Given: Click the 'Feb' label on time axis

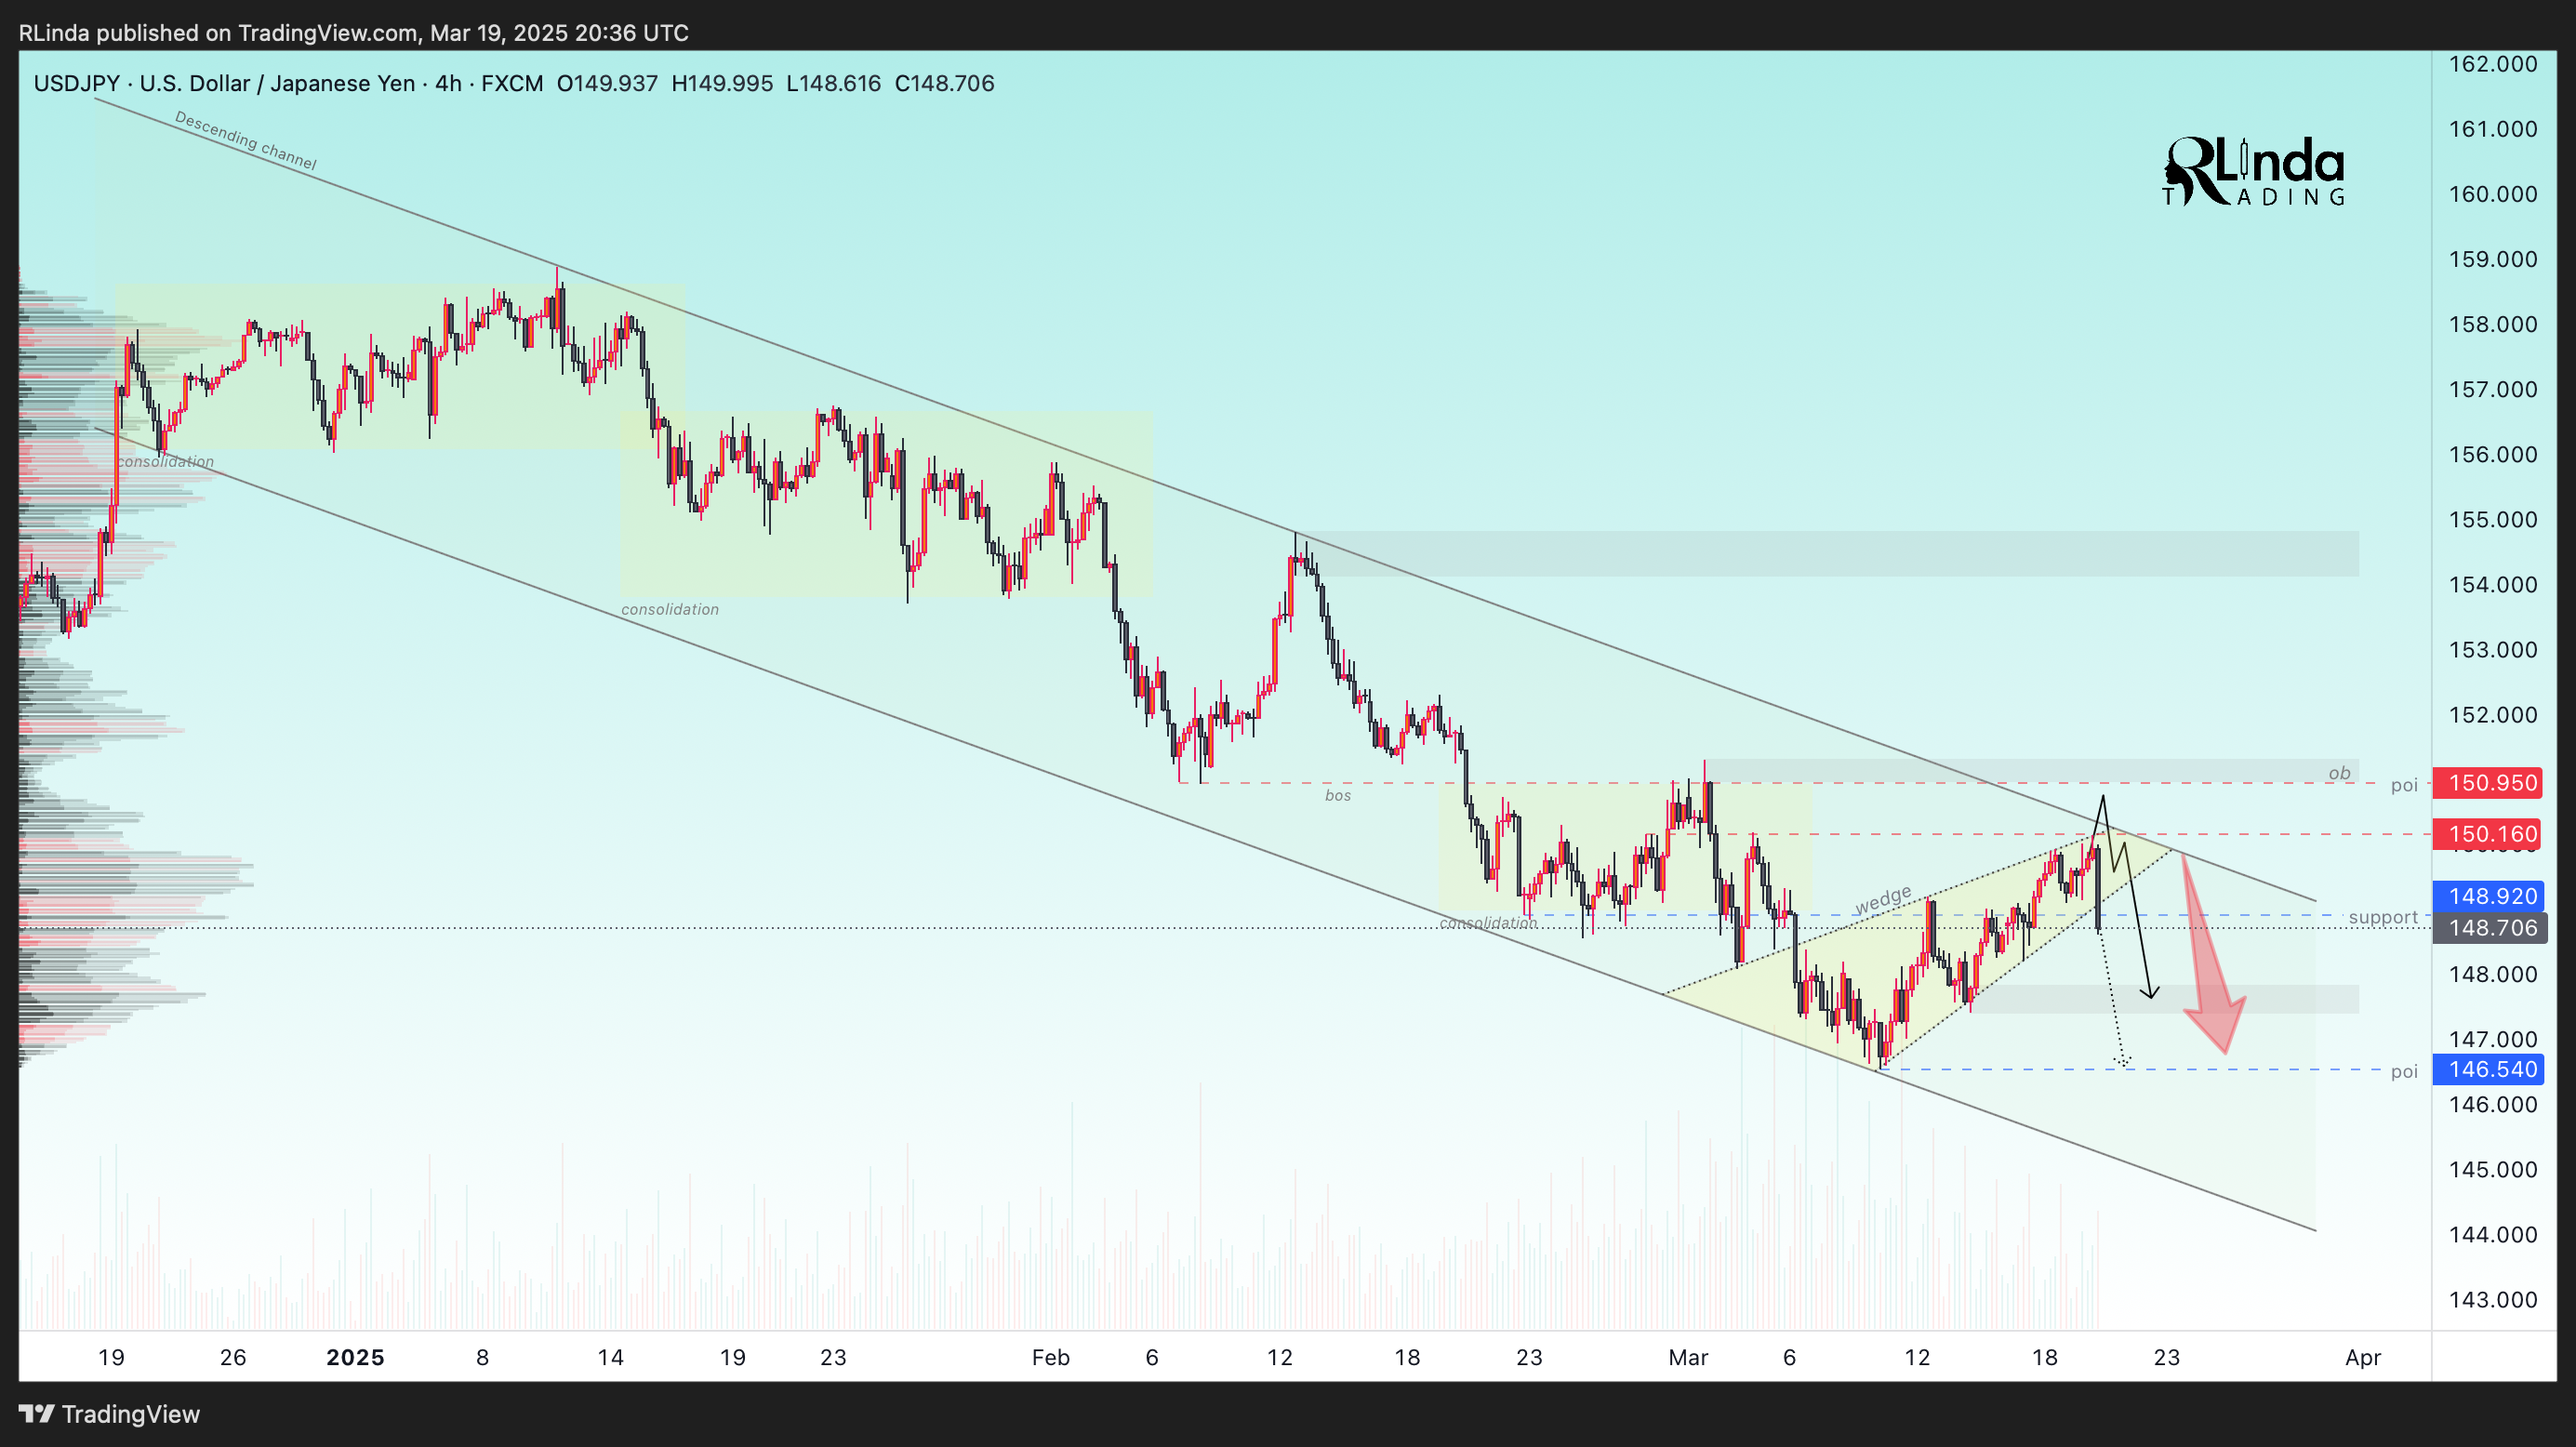Looking at the screenshot, I should click(x=1051, y=1357).
